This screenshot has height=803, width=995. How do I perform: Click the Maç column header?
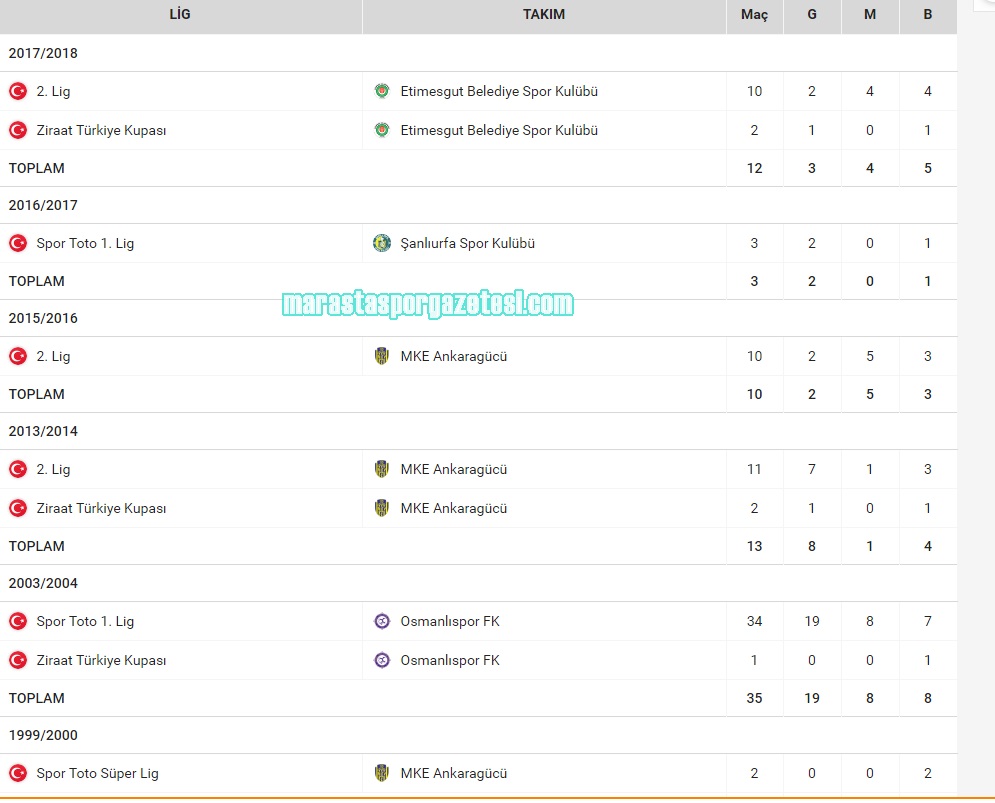754,15
